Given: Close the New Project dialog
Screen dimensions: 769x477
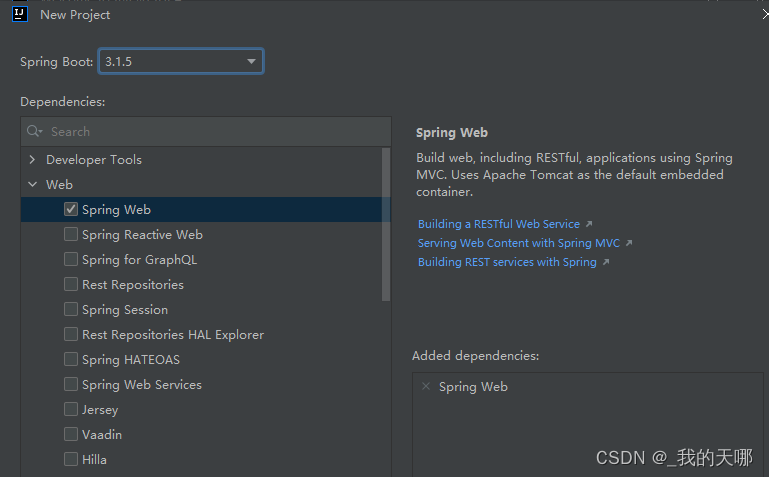Looking at the screenshot, I should 765,14.
